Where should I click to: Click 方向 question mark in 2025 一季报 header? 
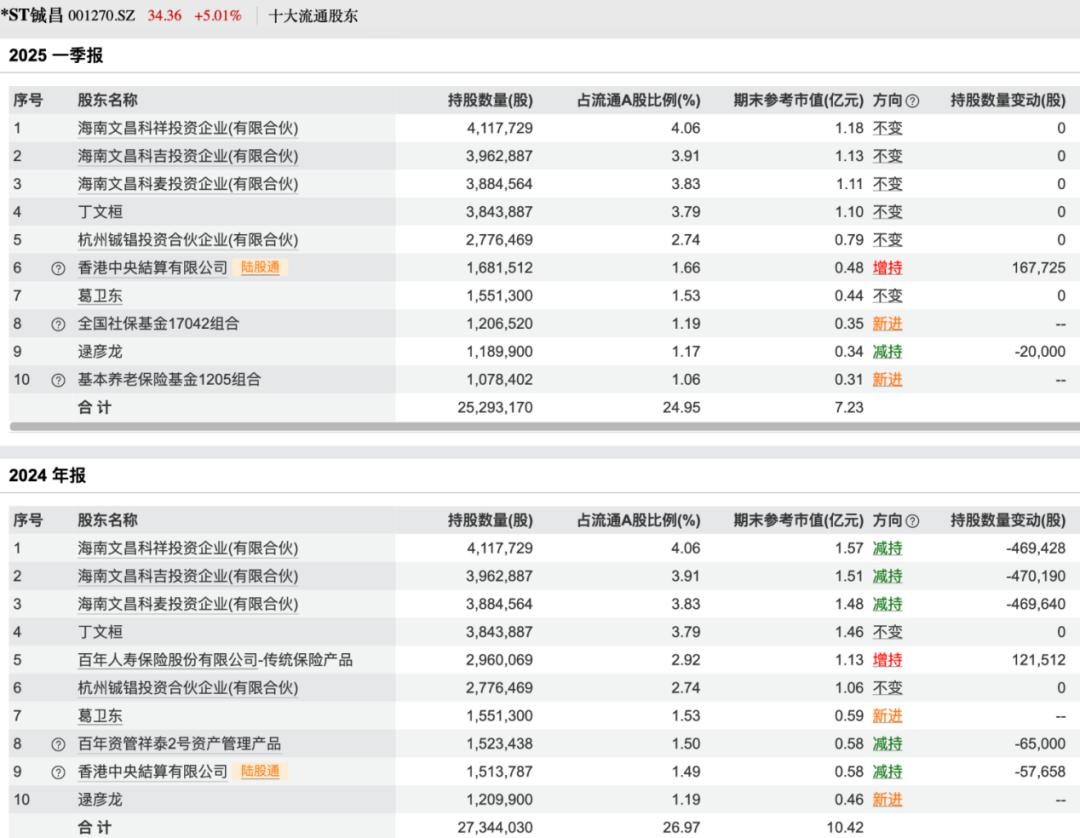tap(912, 101)
